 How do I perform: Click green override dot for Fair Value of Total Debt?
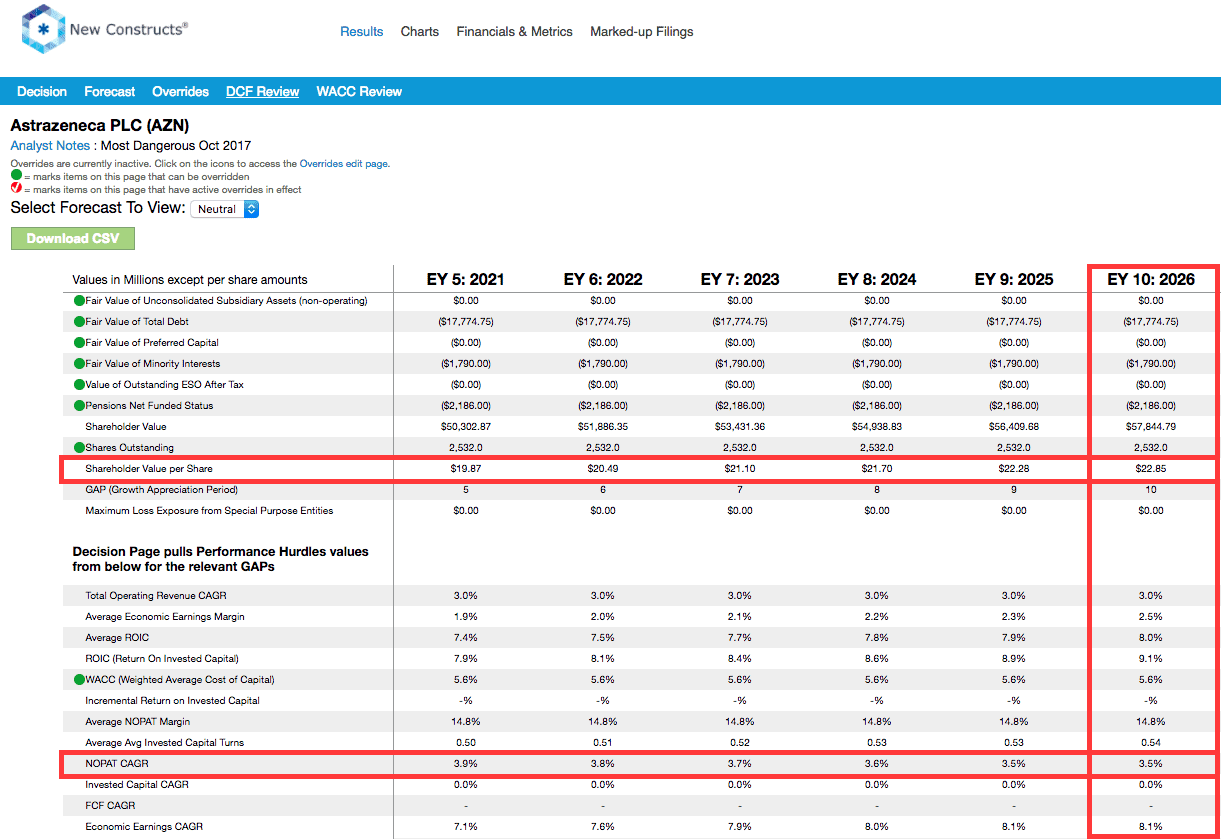pyautogui.click(x=79, y=322)
